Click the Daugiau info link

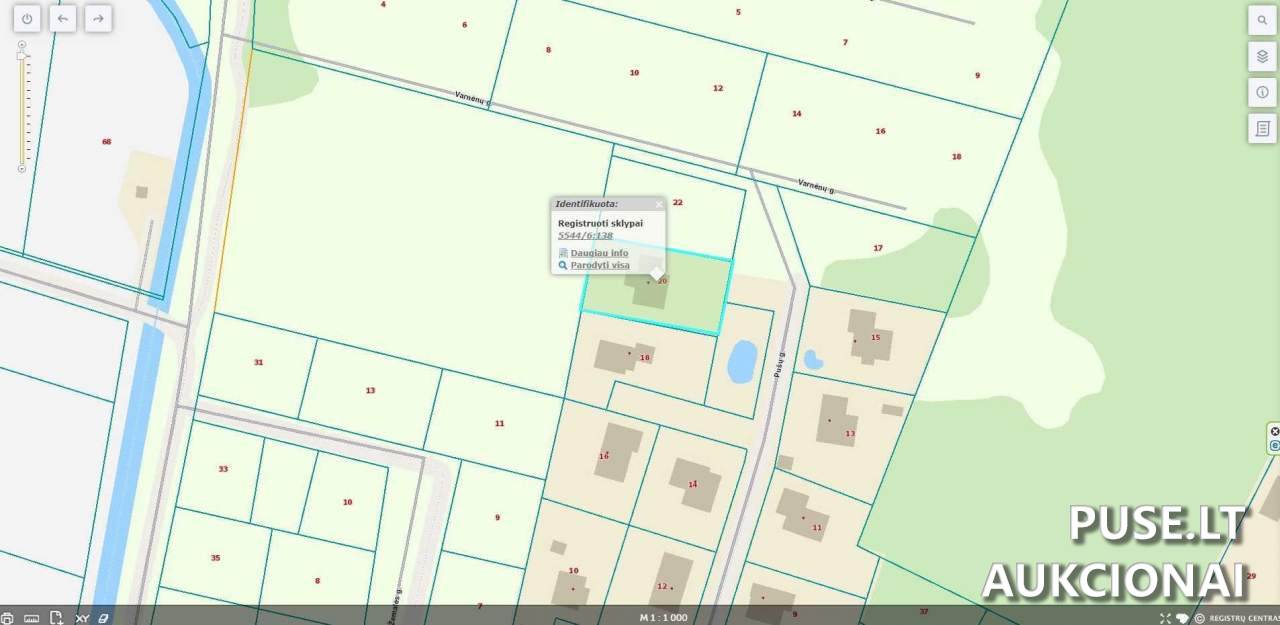[x=599, y=253]
